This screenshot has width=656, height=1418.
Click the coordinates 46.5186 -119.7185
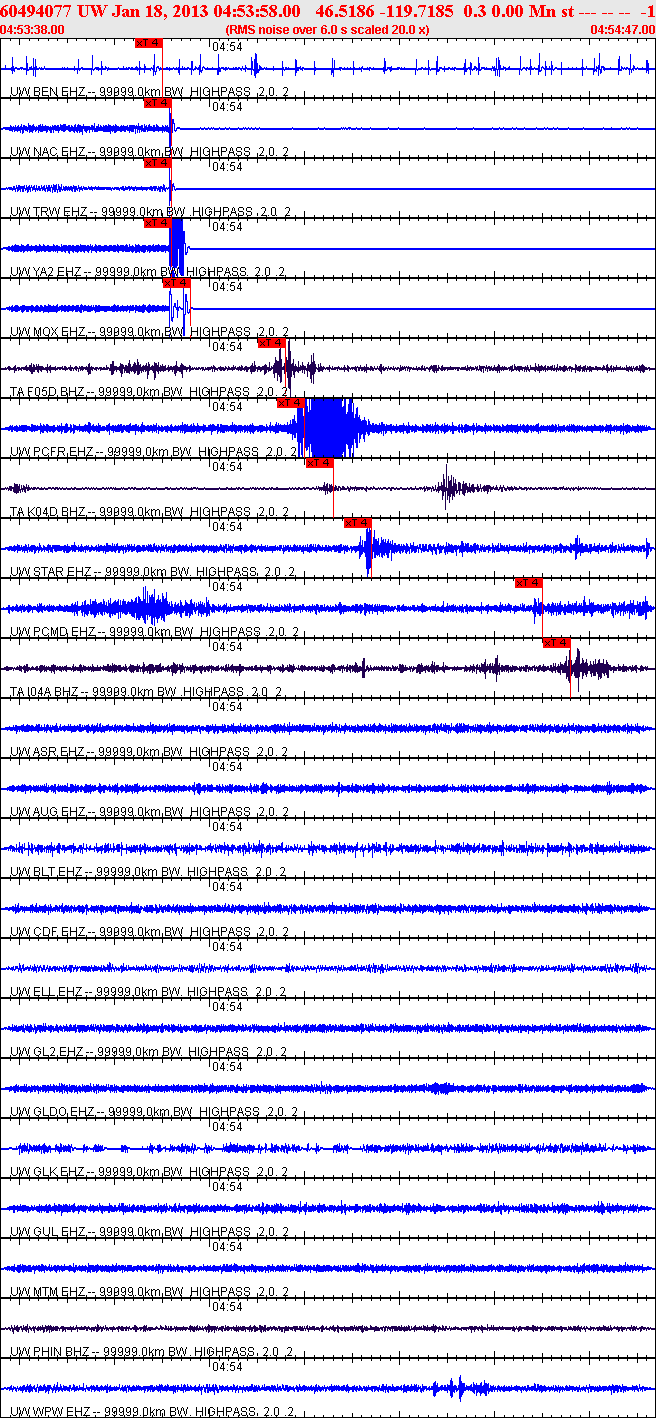tap(385, 11)
